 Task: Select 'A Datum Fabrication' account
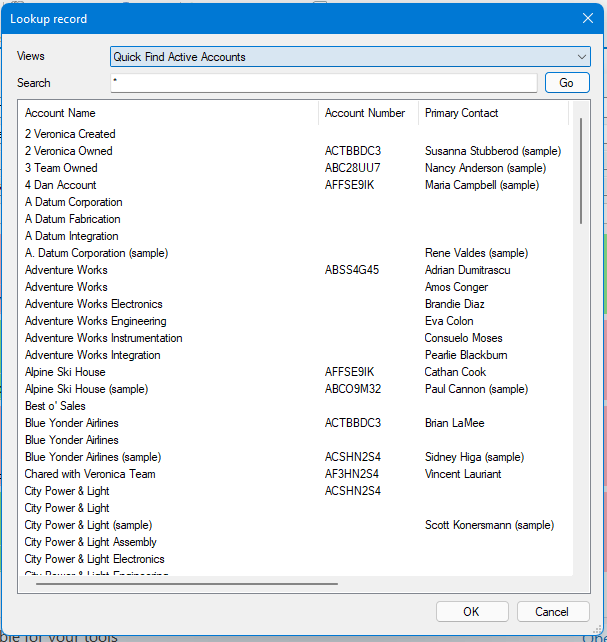click(x=72, y=219)
